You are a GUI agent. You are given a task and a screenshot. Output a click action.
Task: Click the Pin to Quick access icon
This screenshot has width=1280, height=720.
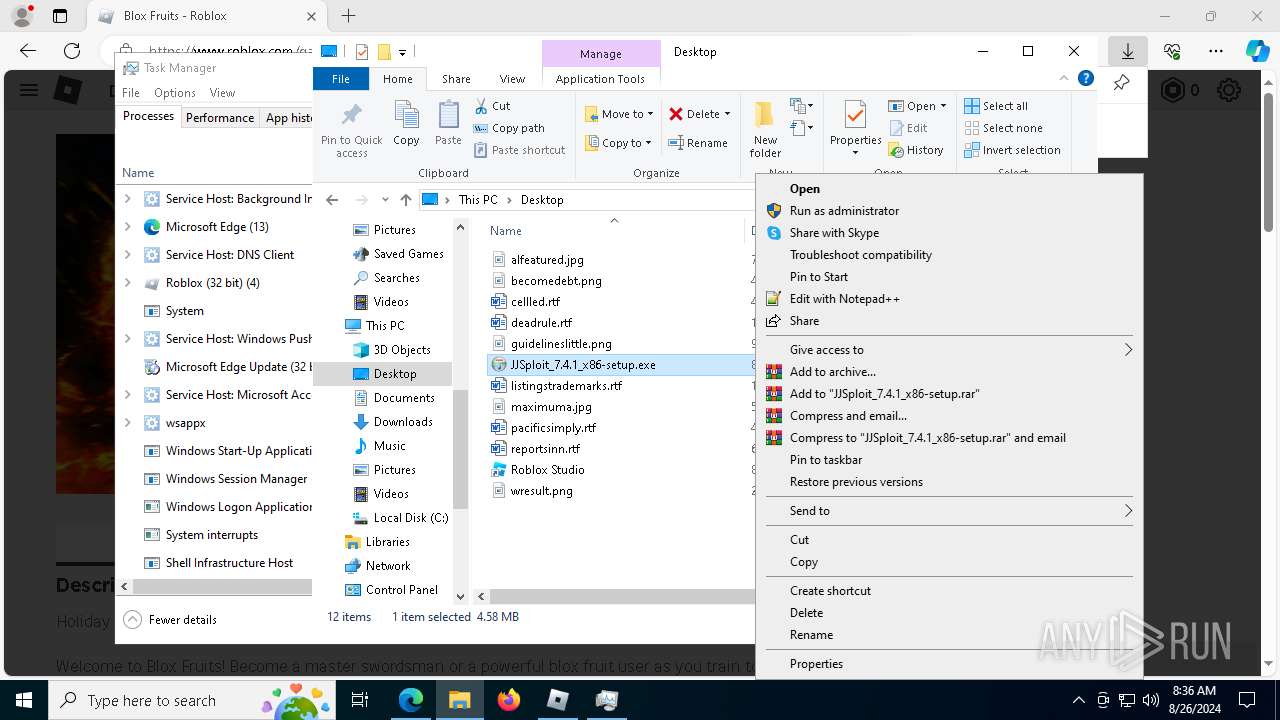351,114
